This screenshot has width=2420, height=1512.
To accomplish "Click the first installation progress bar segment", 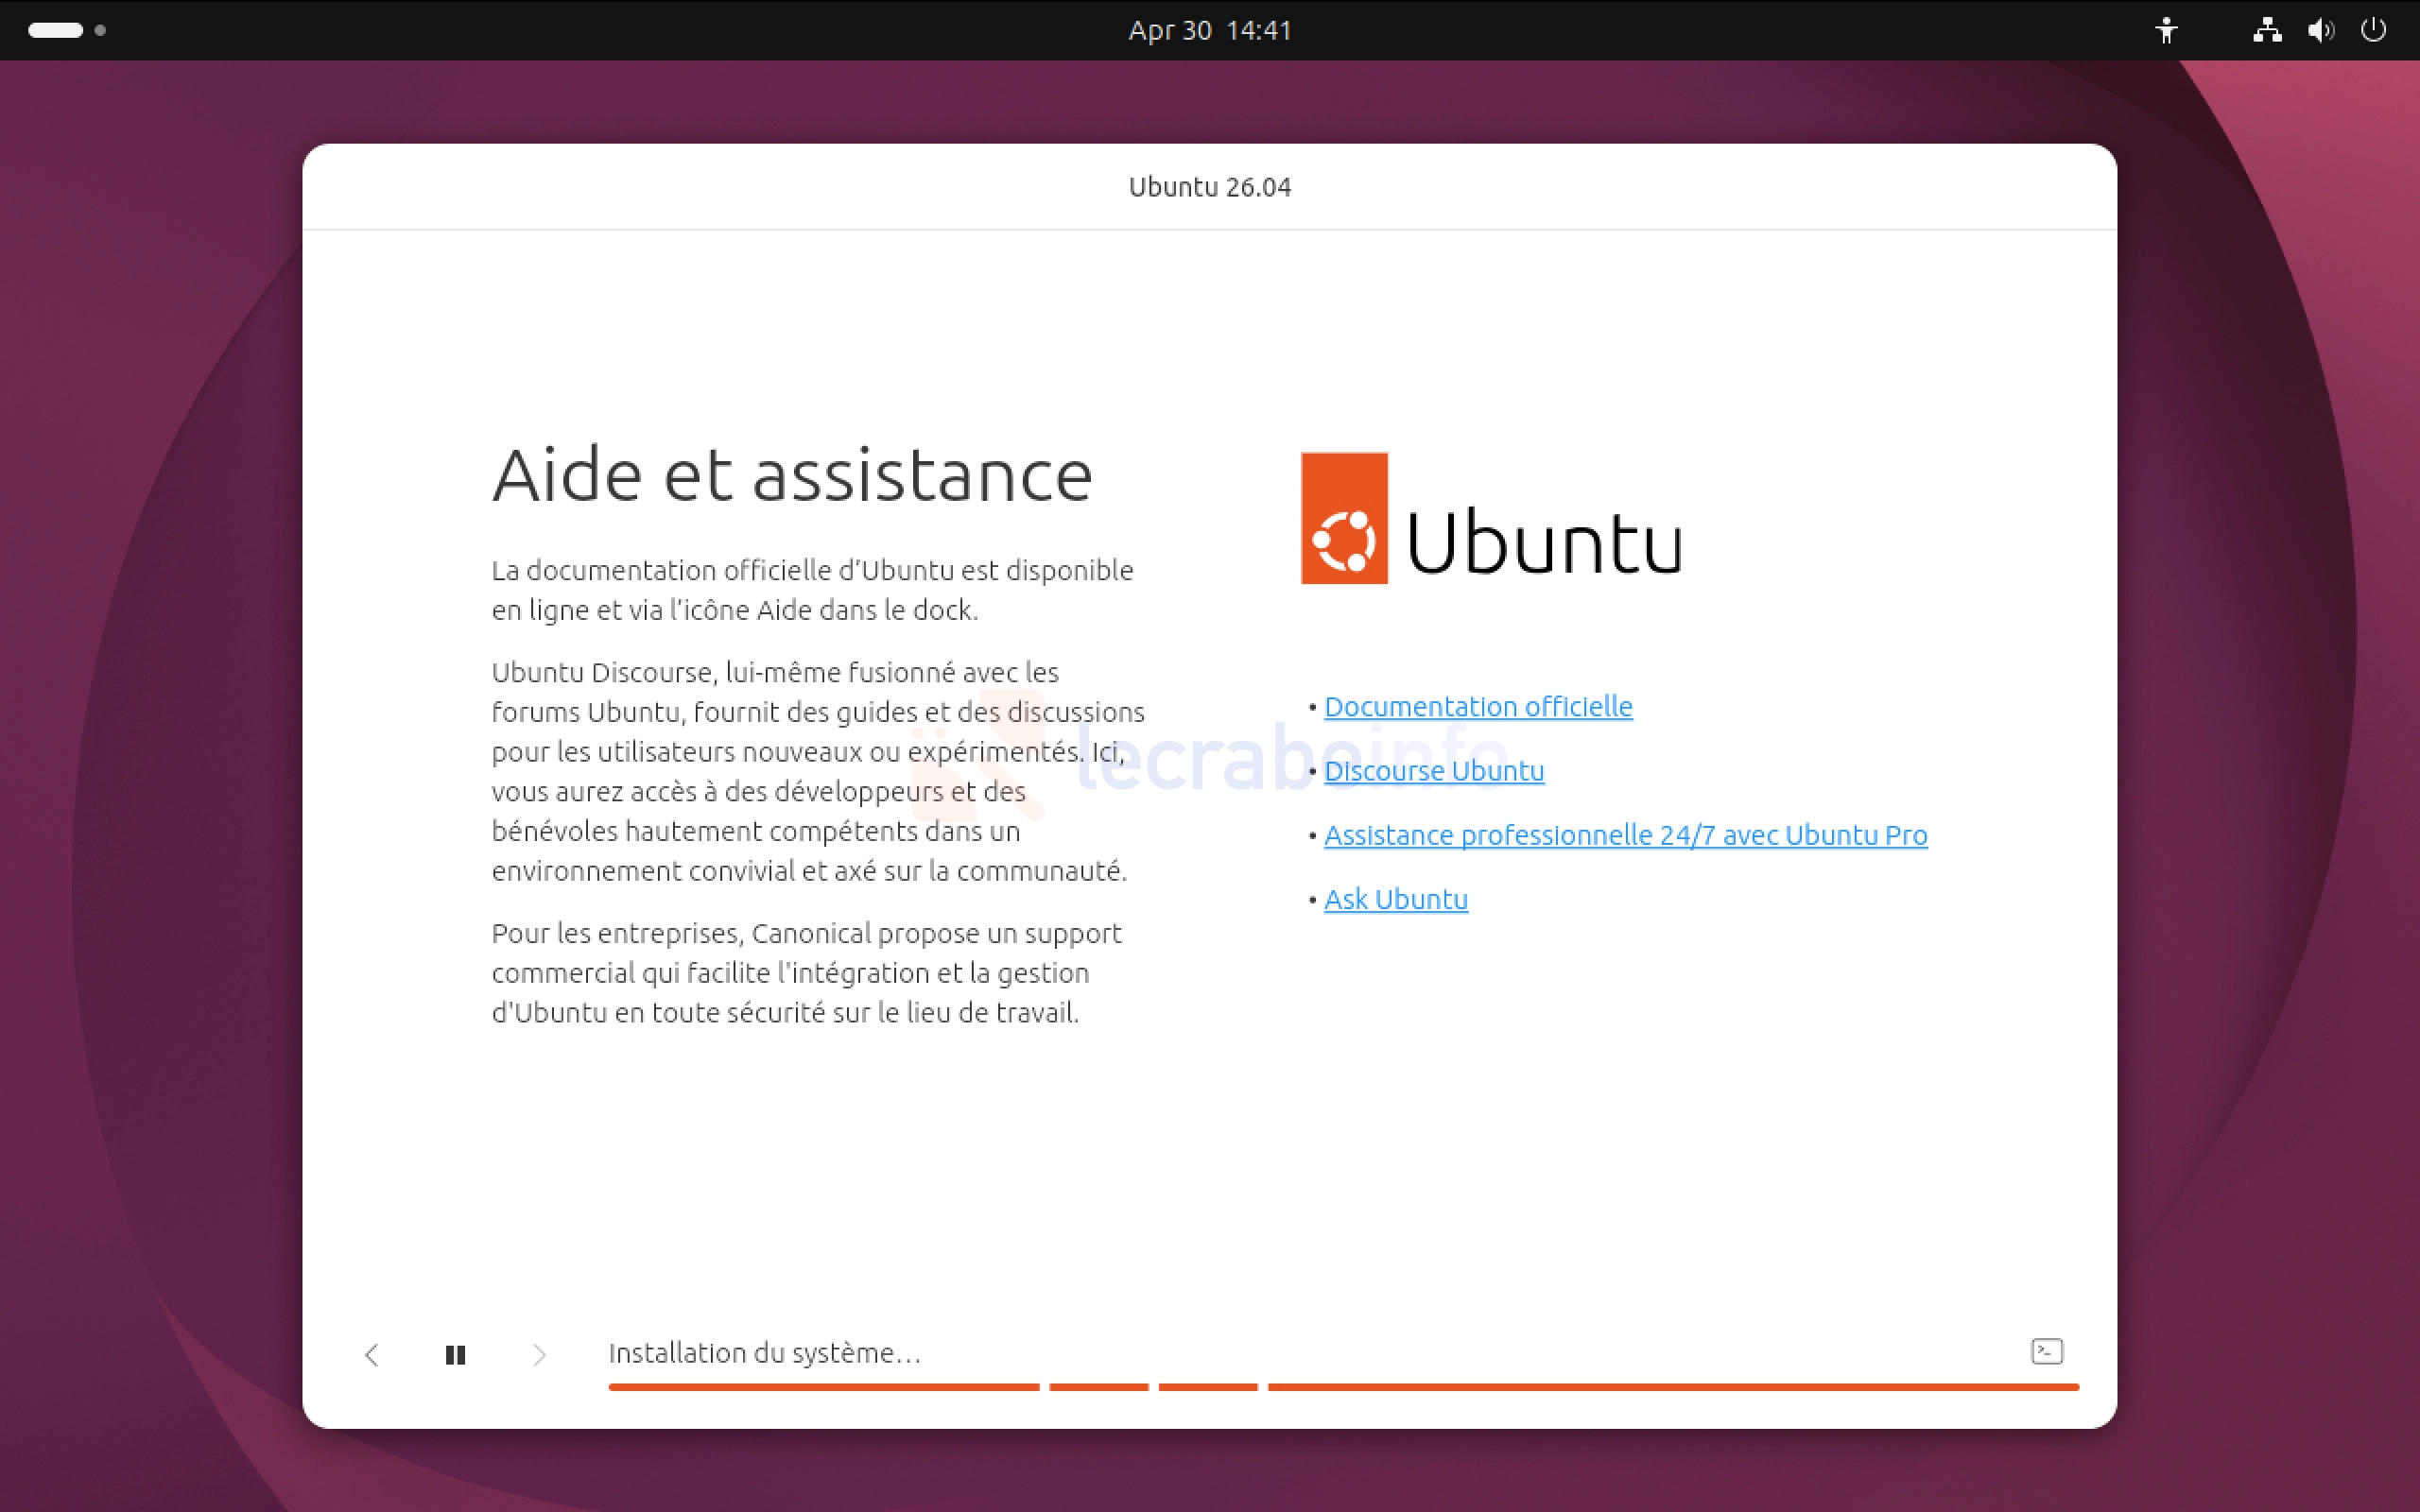I will [823, 1387].
